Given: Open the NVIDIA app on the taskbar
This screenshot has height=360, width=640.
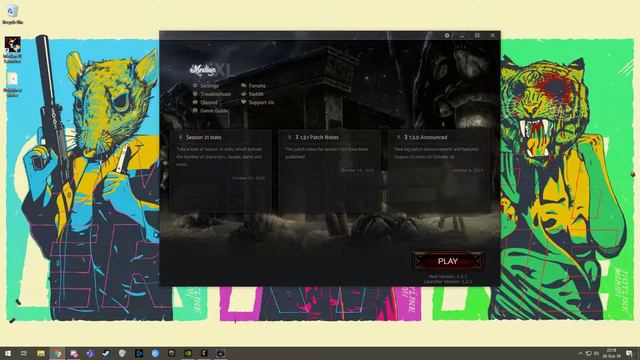Looking at the screenshot, I should pos(188,353).
